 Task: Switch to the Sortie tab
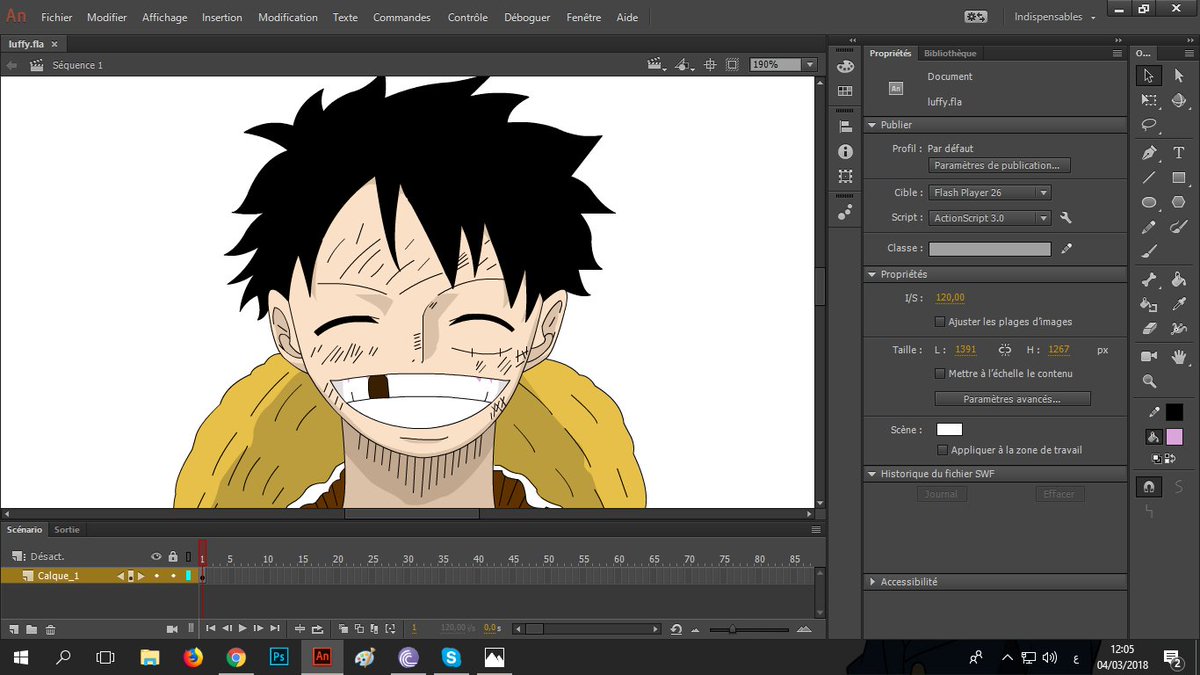coord(67,529)
